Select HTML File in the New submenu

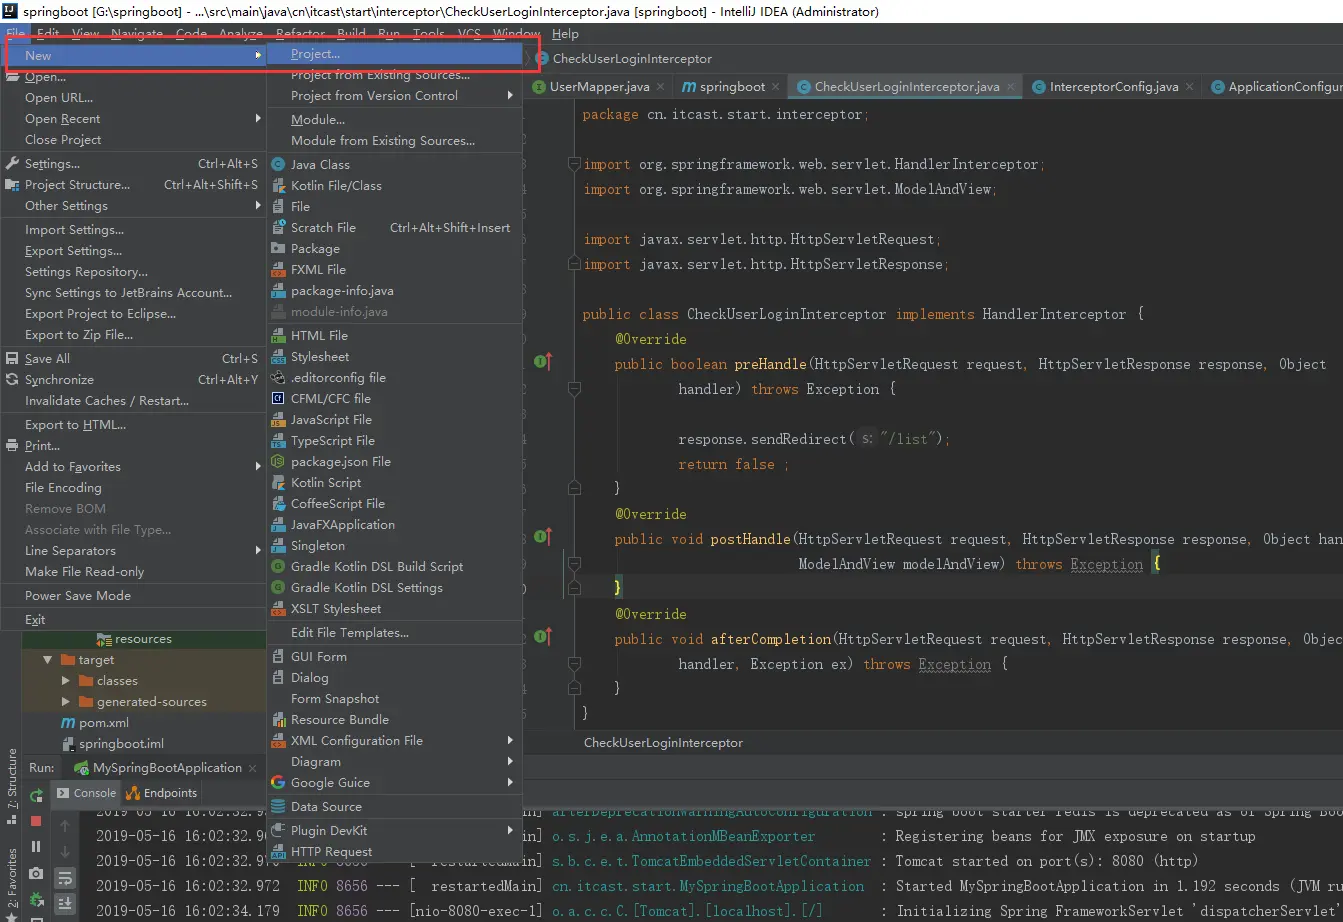point(395,336)
